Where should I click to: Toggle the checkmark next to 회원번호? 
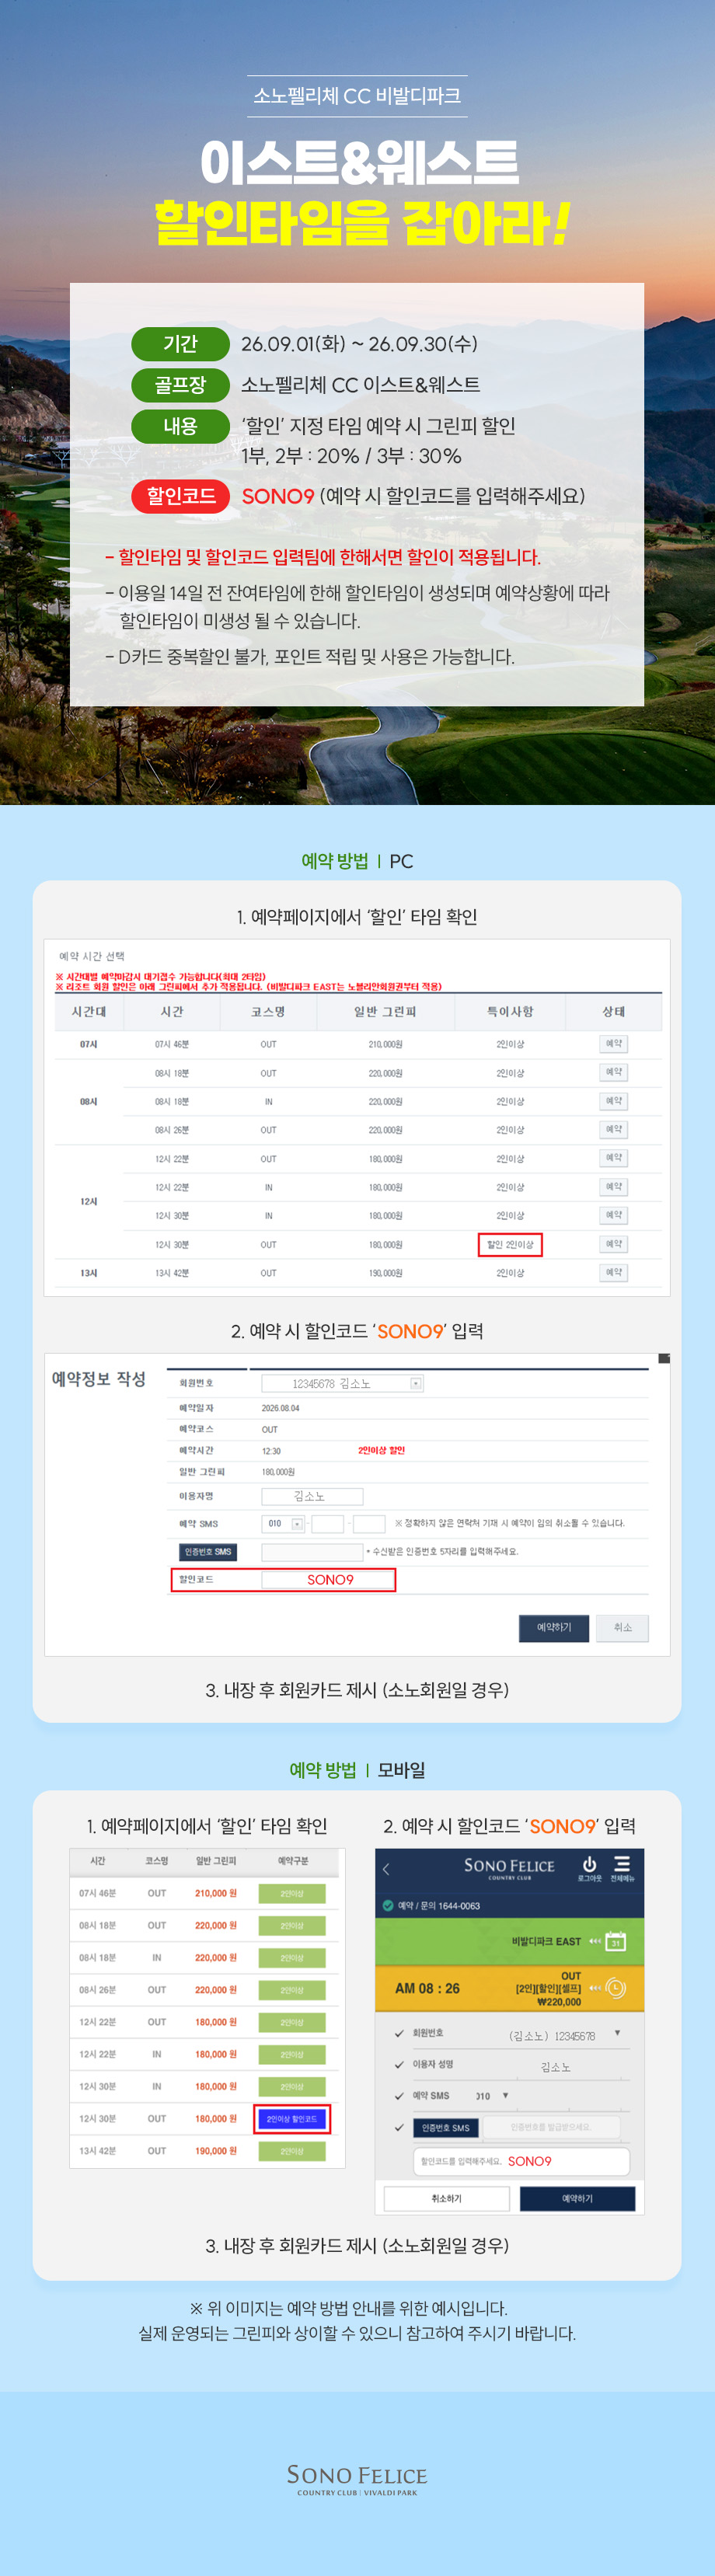click(399, 2033)
